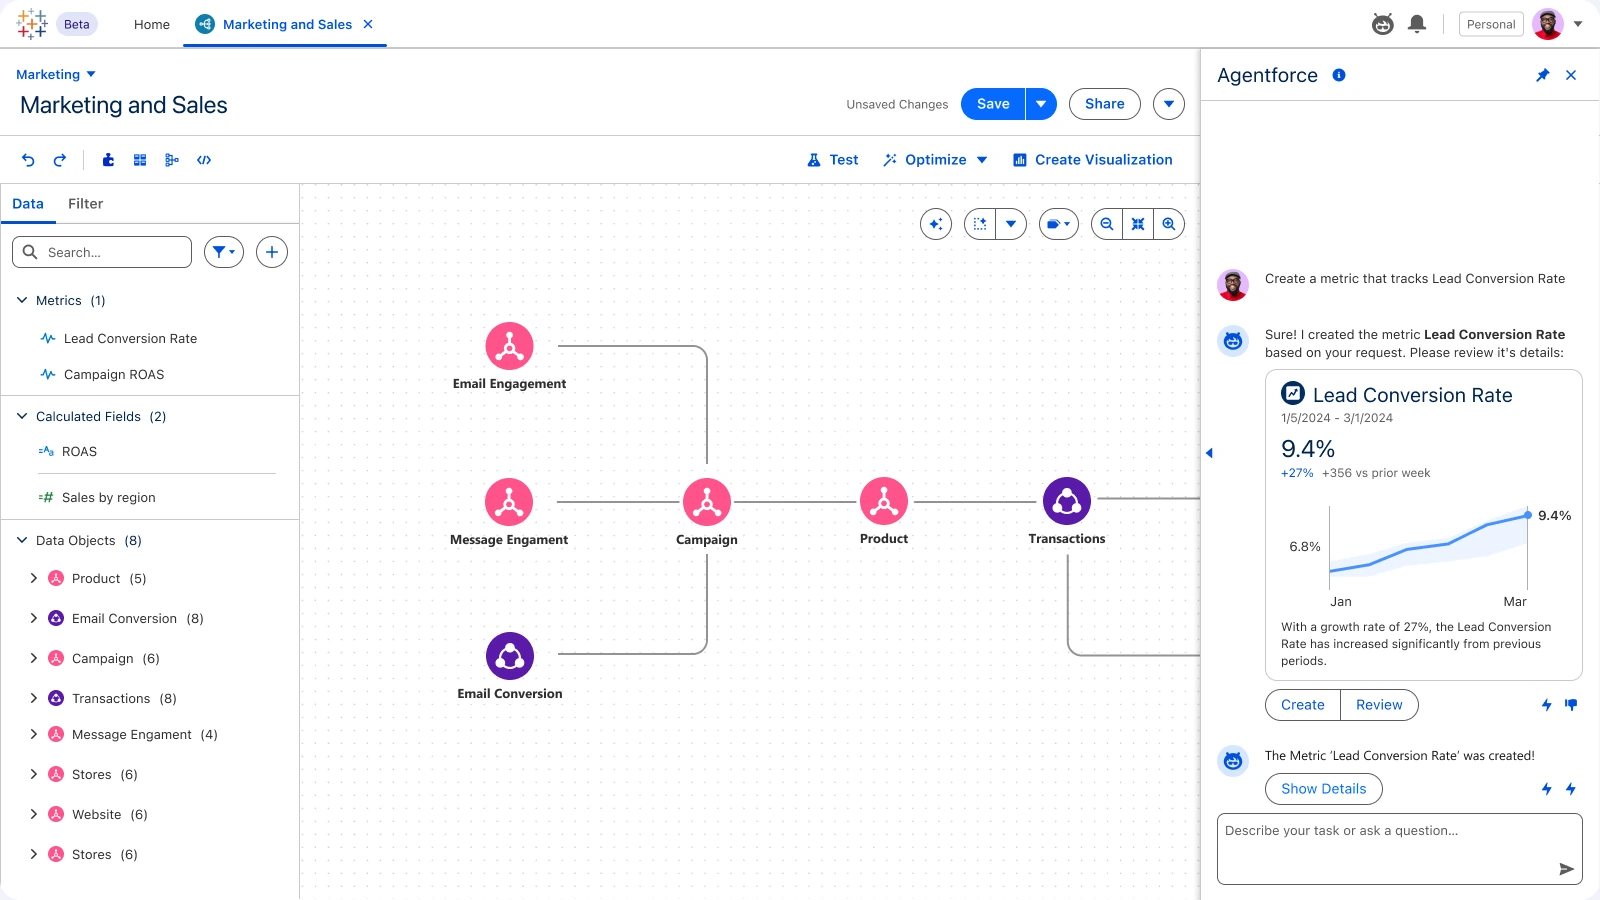Click thumbs down on metric response
The image size is (1600, 900).
pos(1571,705)
